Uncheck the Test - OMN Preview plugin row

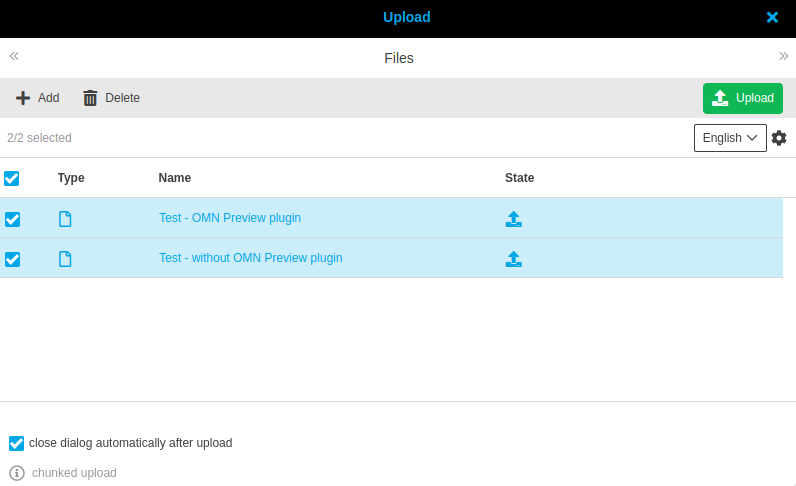point(13,219)
